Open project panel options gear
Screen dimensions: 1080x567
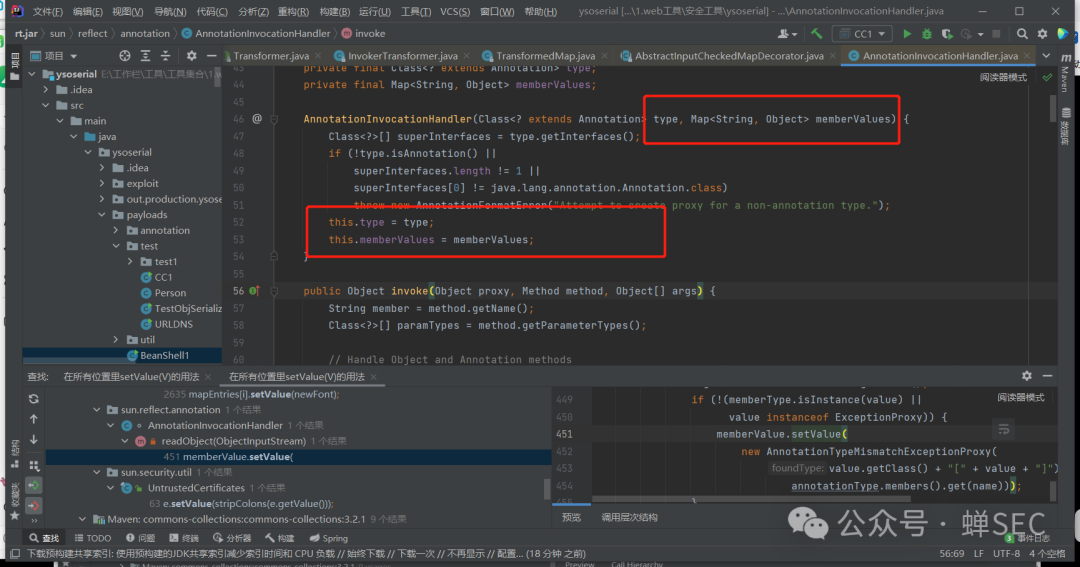pyautogui.click(x=191, y=56)
